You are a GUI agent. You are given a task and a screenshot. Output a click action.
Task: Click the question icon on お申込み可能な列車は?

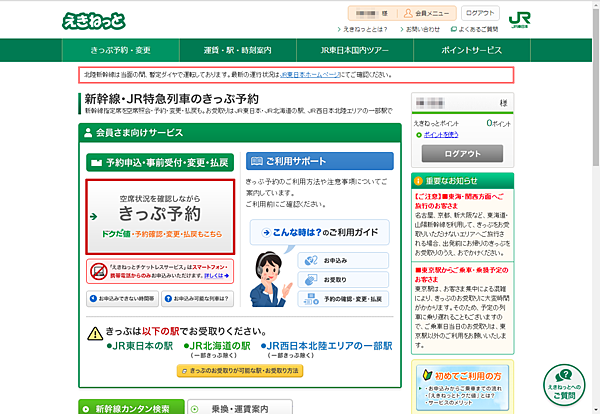(x=168, y=298)
